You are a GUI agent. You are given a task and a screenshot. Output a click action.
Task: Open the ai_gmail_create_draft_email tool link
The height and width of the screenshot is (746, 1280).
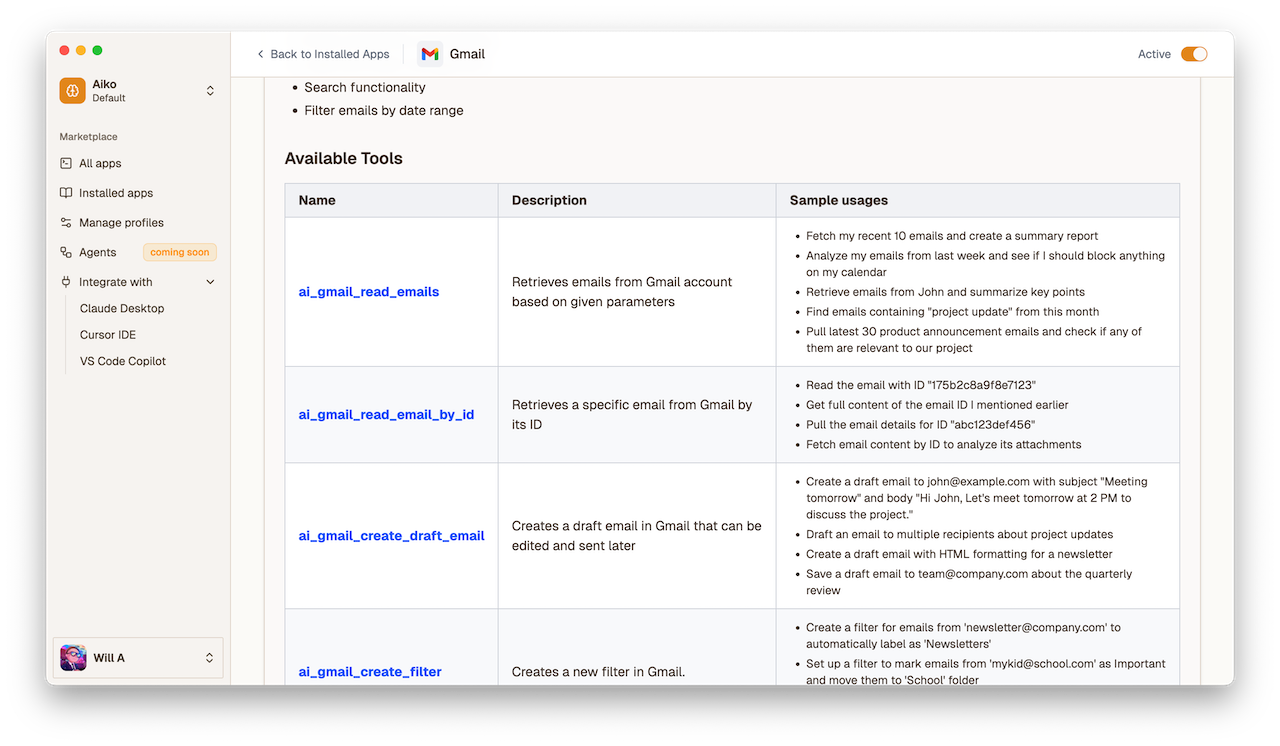pyautogui.click(x=391, y=536)
